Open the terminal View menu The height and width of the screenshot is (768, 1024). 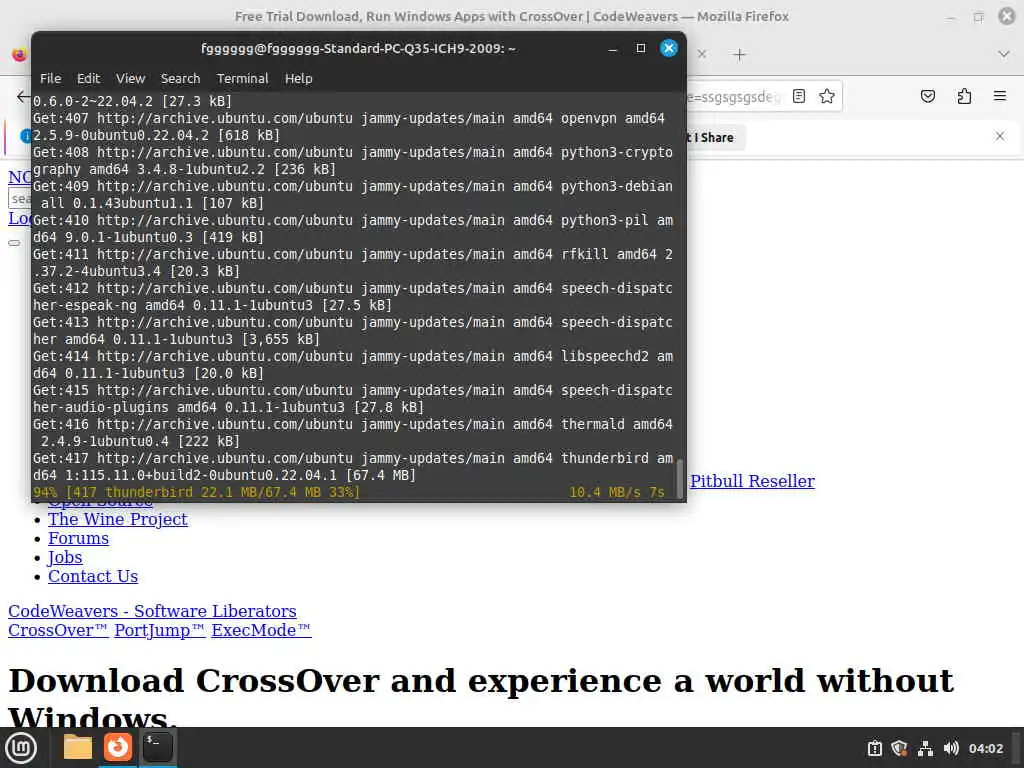tap(131, 78)
